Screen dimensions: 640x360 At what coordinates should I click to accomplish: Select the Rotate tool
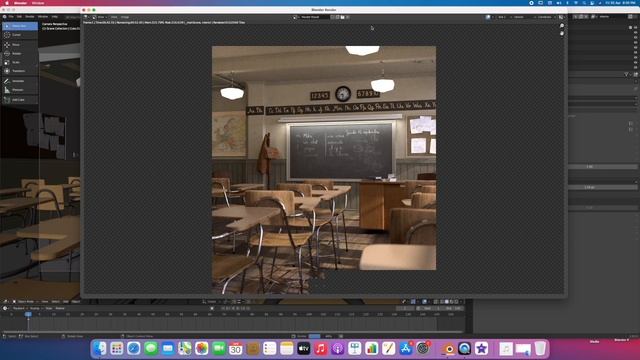point(20,53)
